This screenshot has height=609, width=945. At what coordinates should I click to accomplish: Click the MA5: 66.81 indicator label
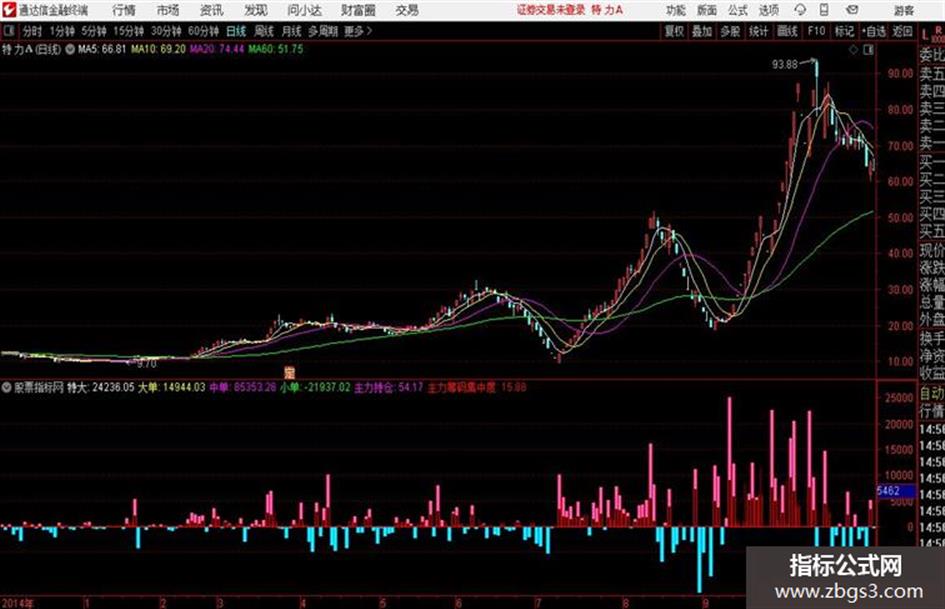point(102,49)
